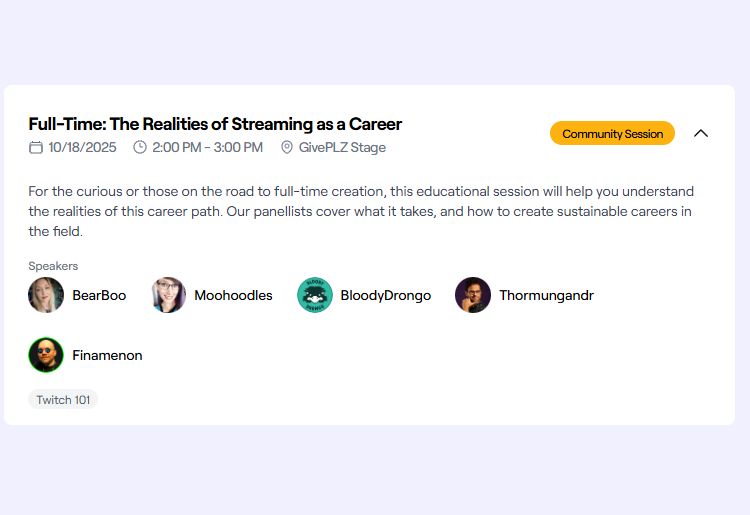This screenshot has width=750, height=515.
Task: Click the GivePLZ Stage location text
Action: pos(342,148)
